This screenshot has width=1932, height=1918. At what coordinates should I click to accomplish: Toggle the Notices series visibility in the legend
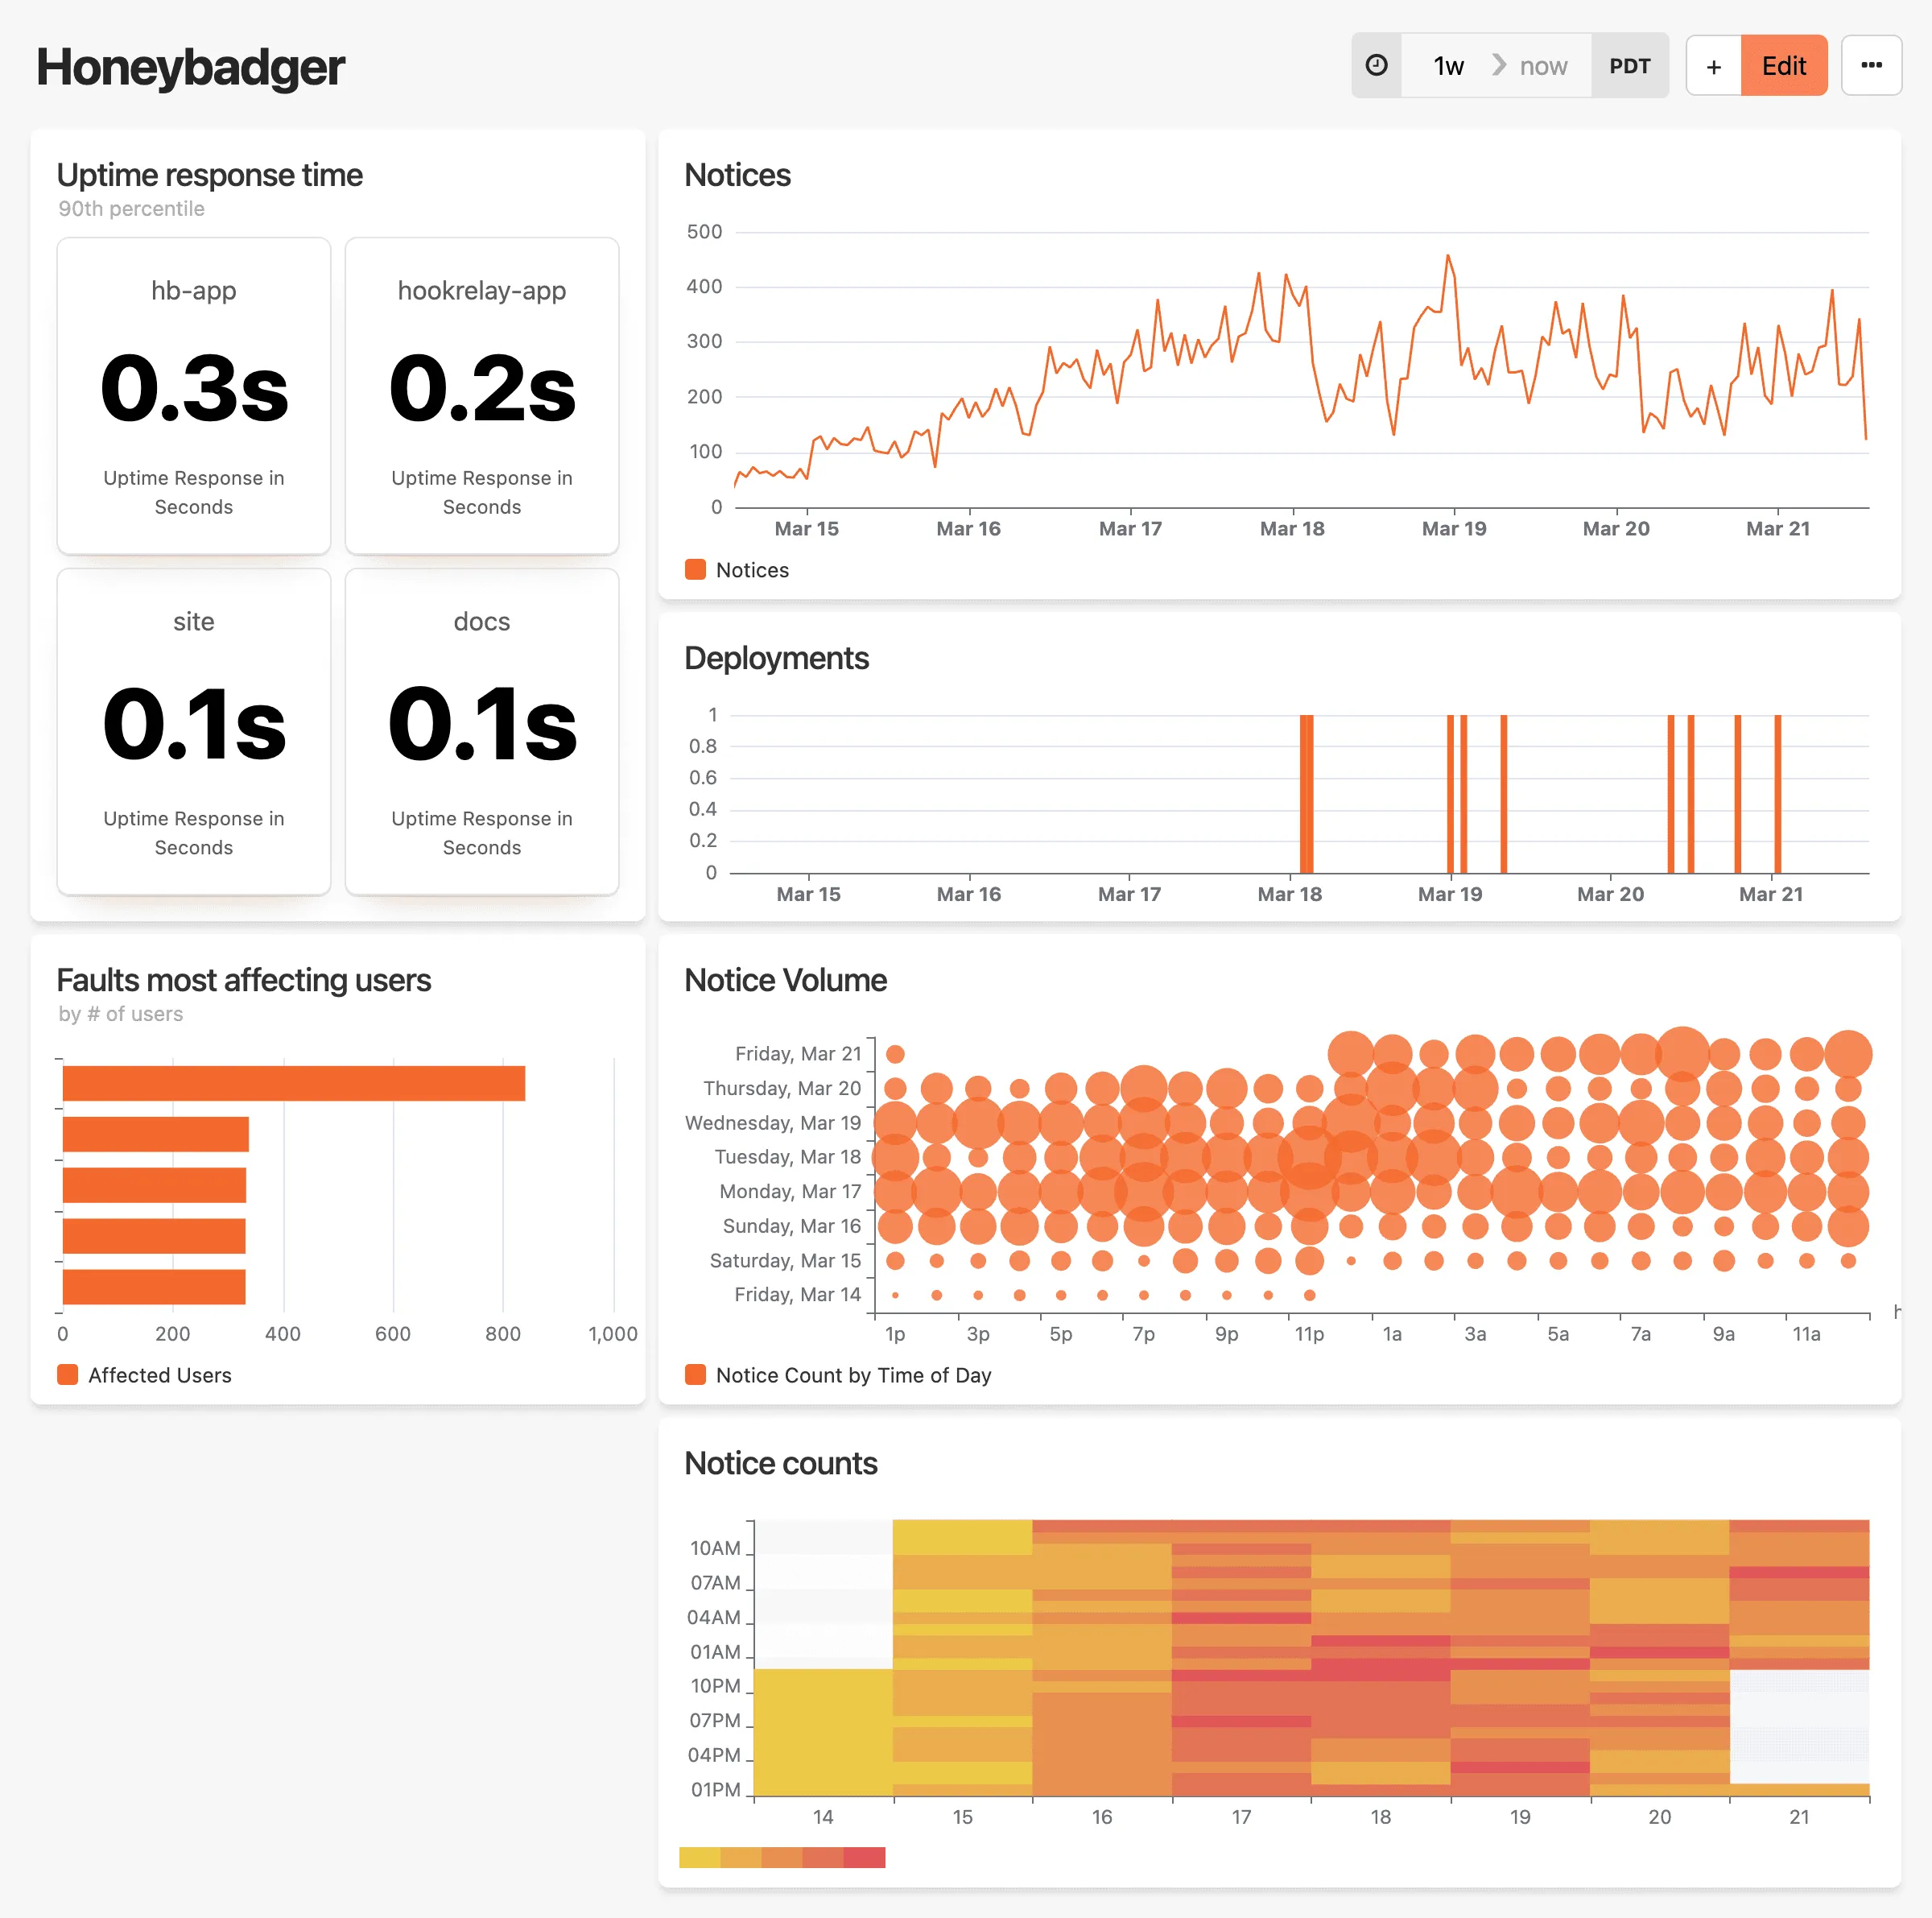coord(752,569)
